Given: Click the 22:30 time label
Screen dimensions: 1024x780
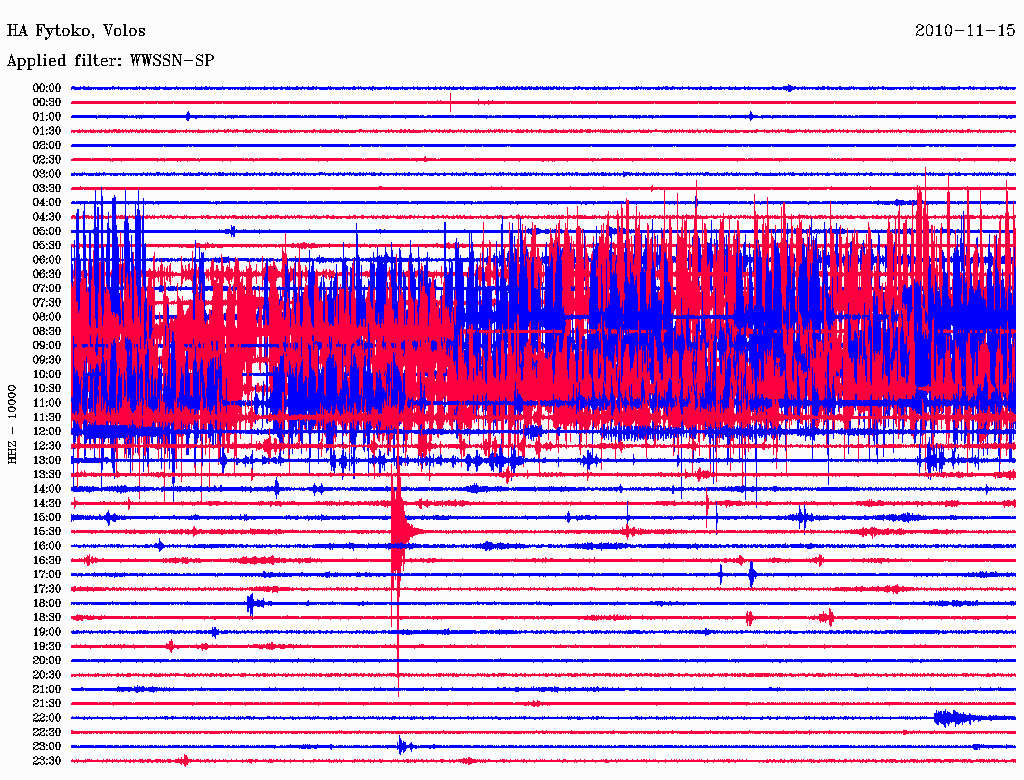Looking at the screenshot, I should pyautogui.click(x=47, y=732).
